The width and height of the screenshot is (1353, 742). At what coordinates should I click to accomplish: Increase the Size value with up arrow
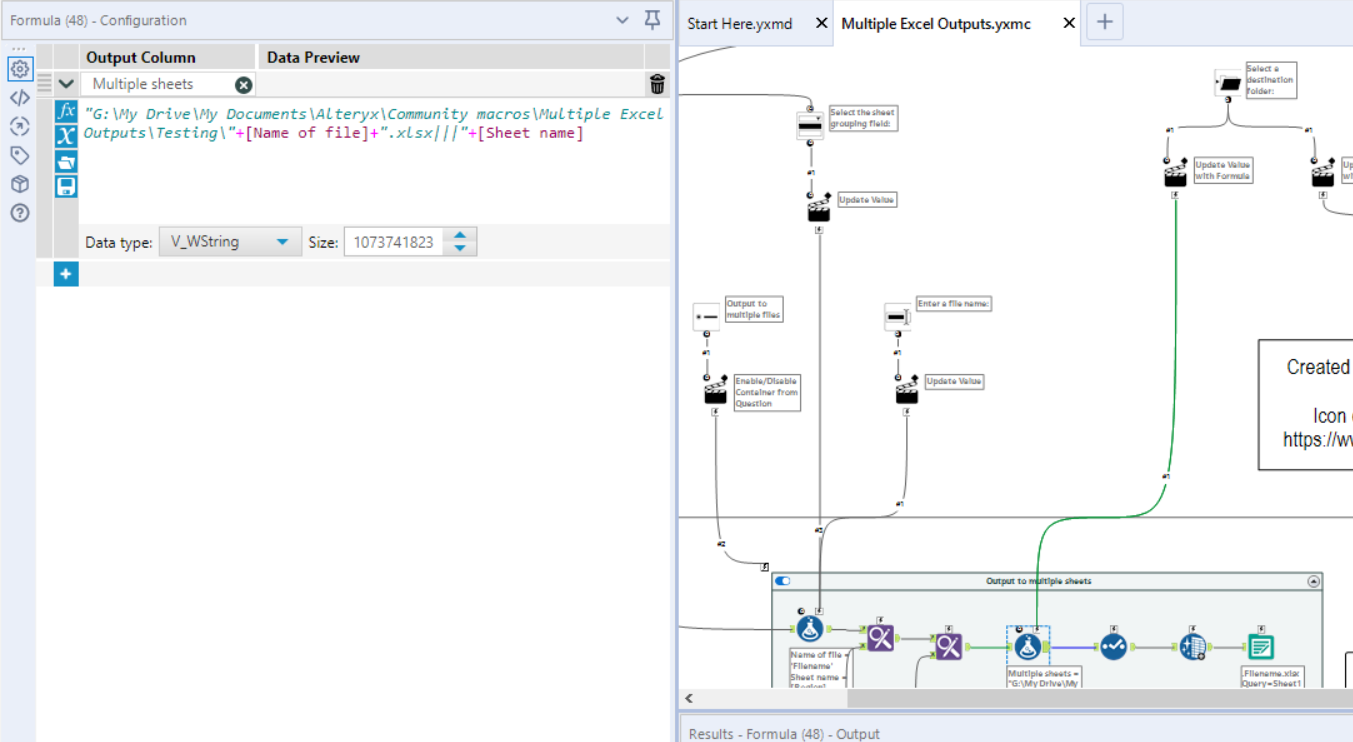[460, 236]
